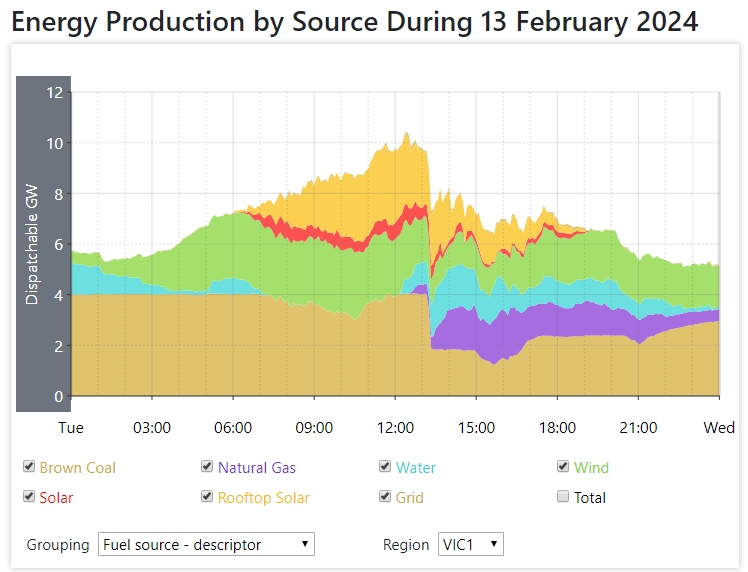Click the 12:00 time axis label
This screenshot has width=748, height=572.
pos(395,428)
